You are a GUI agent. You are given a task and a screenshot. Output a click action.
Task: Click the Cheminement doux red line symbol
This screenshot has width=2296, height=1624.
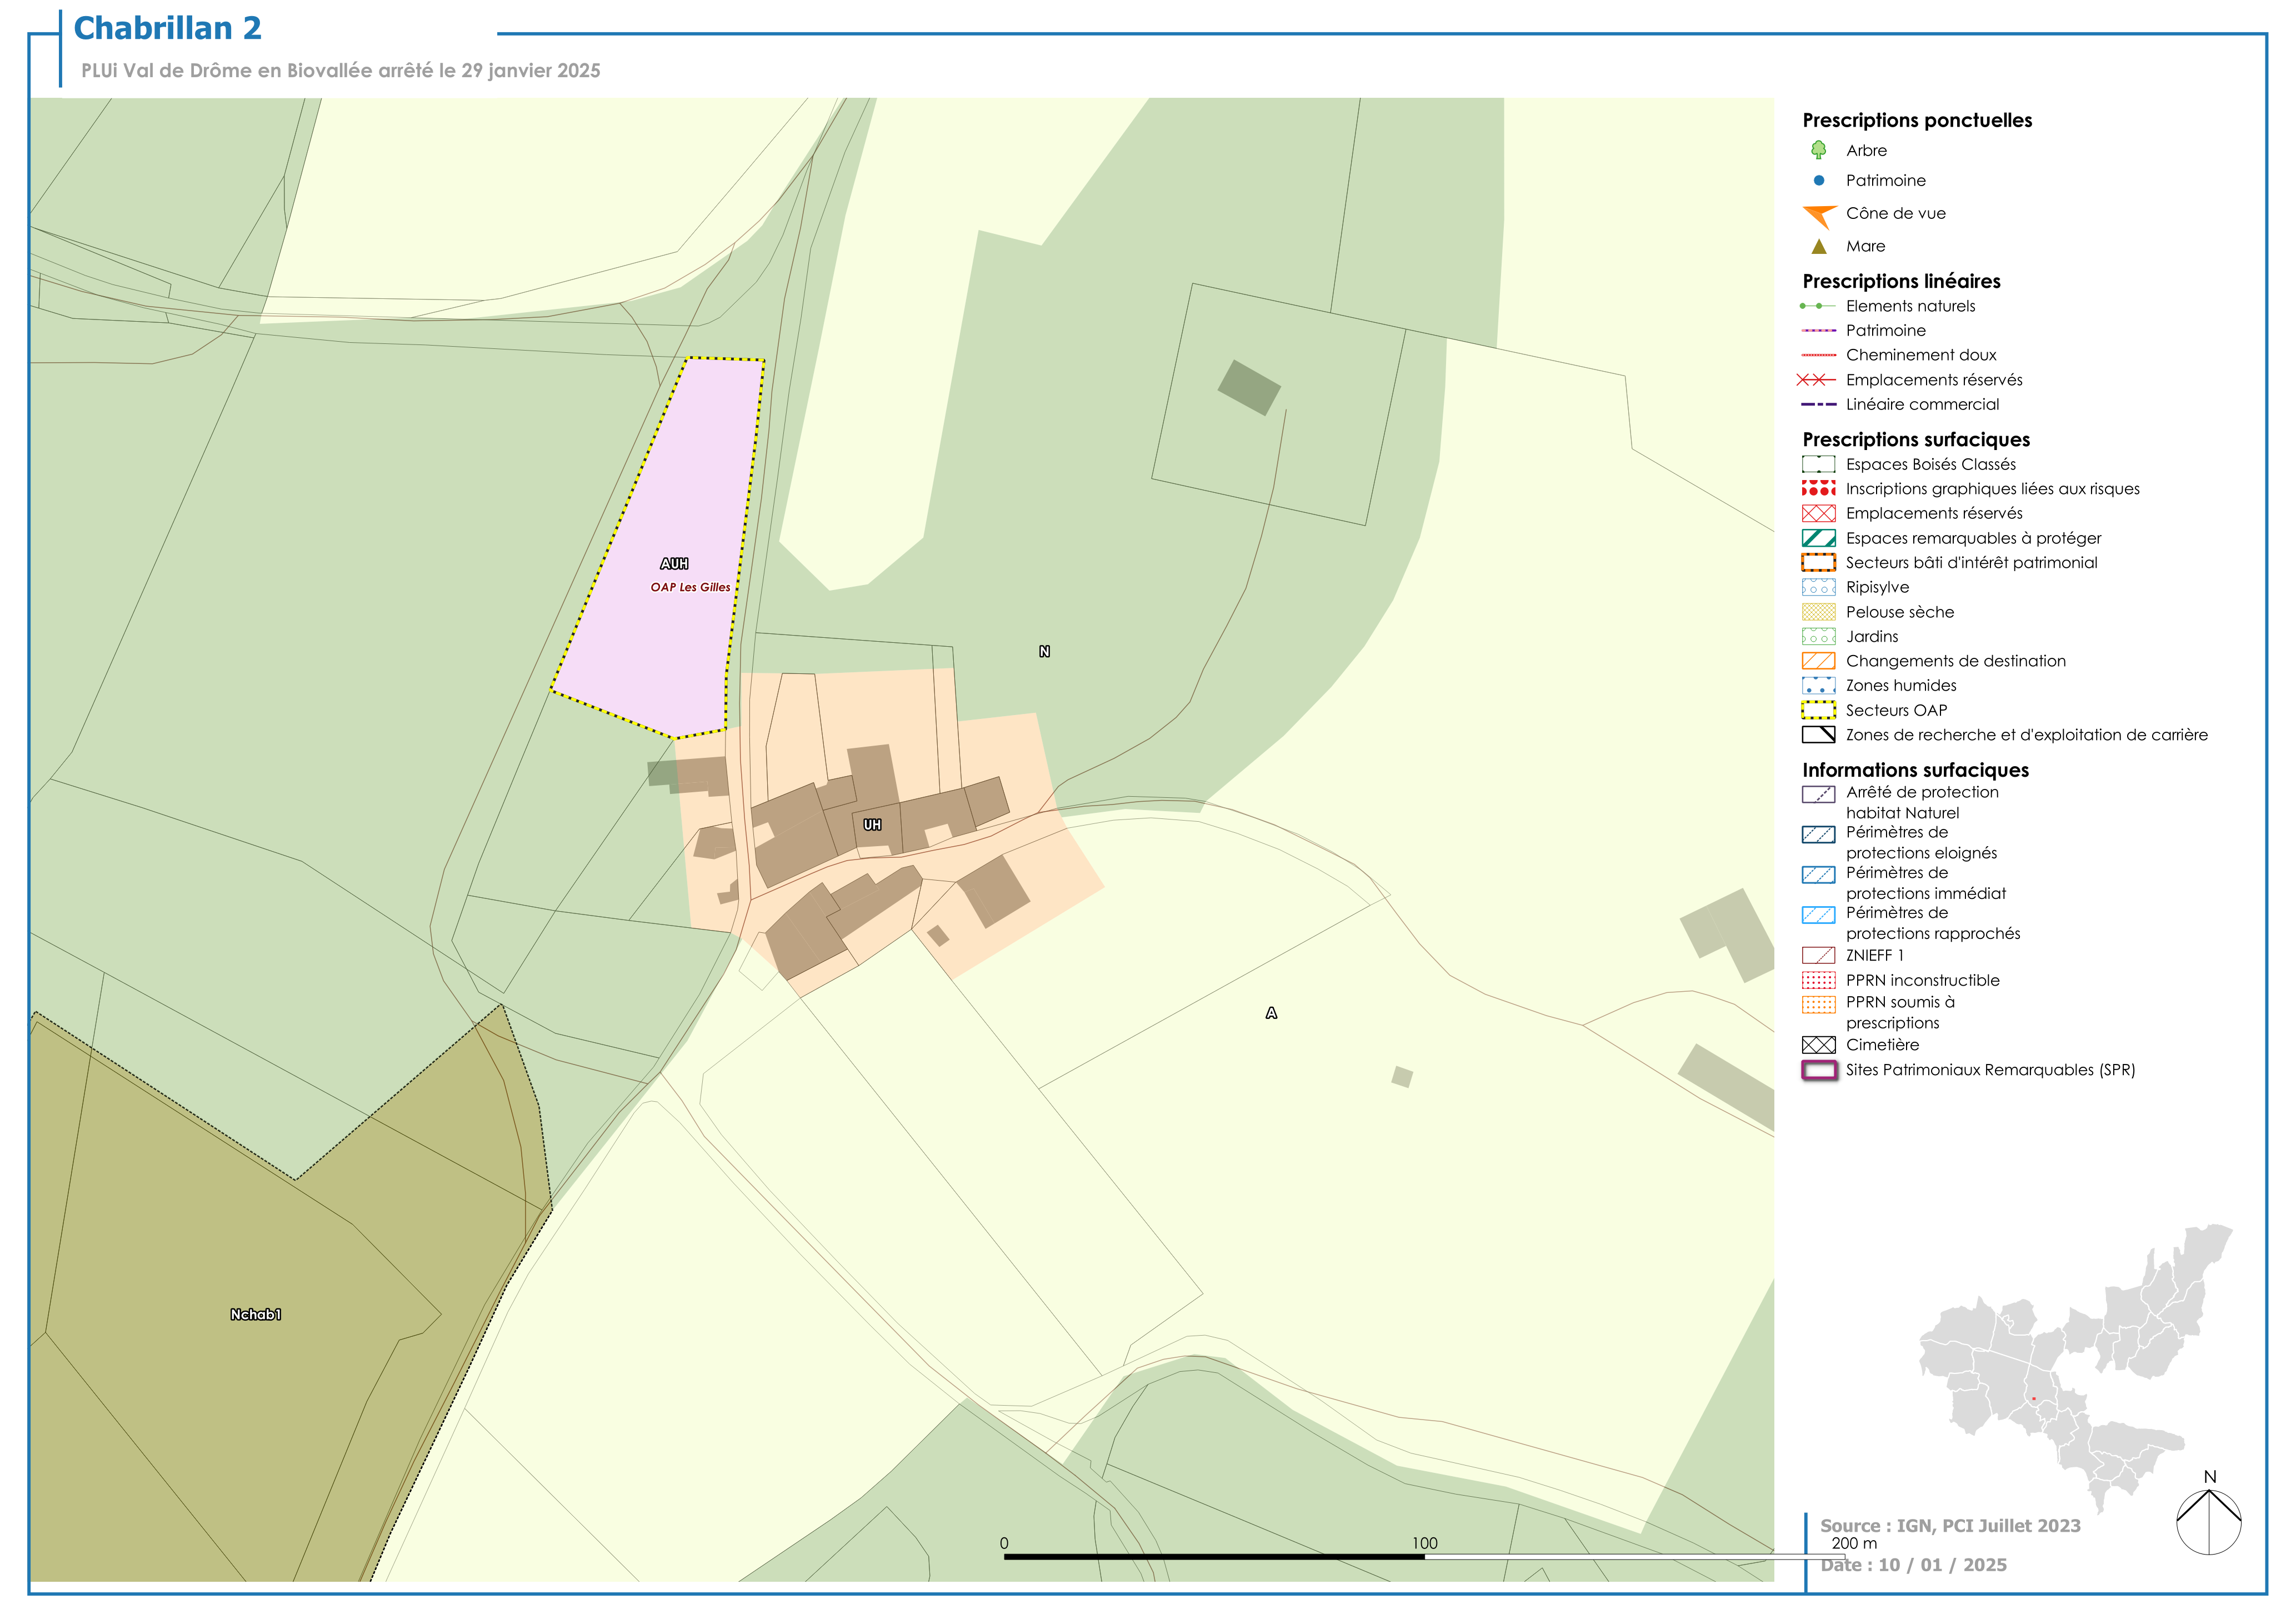(x=1818, y=355)
